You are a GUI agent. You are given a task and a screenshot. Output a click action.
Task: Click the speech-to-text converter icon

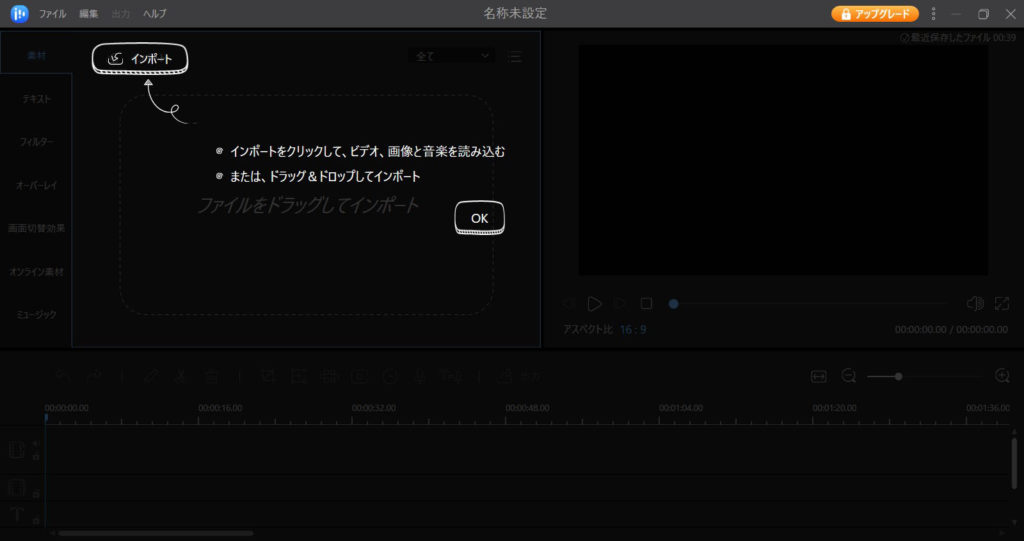[449, 376]
